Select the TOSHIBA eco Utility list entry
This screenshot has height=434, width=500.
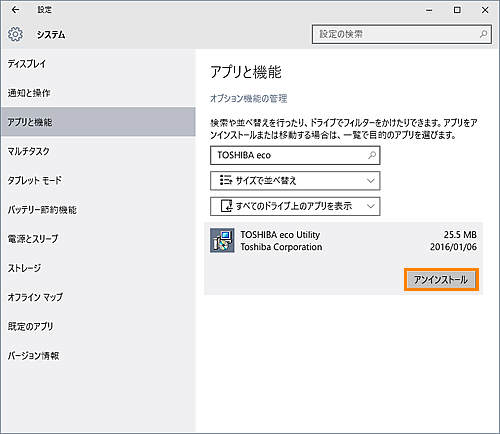[x=343, y=258]
